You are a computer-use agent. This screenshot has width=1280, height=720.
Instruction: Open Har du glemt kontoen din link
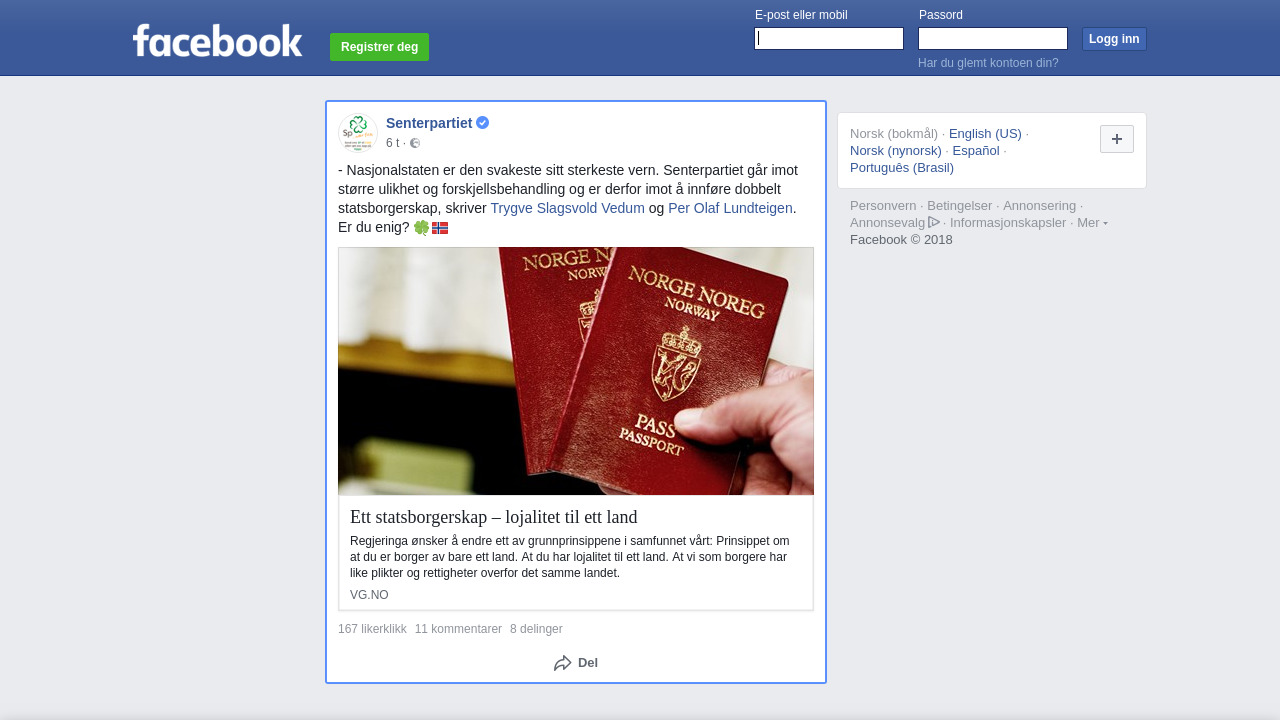(988, 63)
